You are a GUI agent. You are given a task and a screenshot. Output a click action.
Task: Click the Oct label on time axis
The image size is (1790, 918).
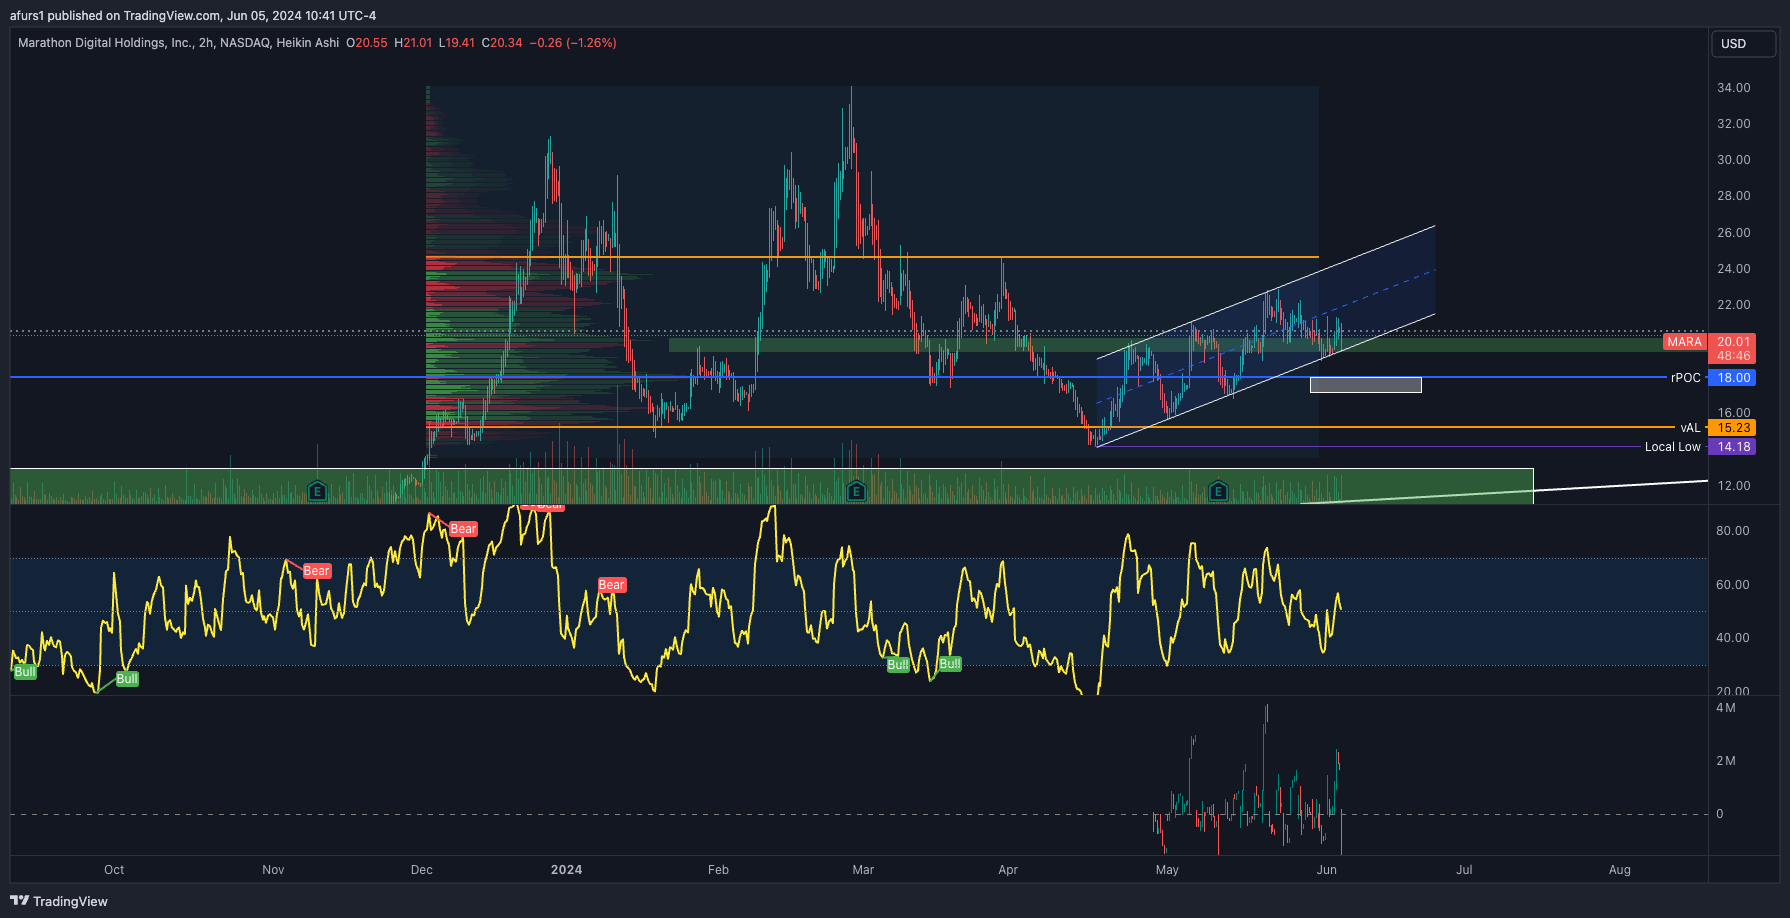[114, 870]
